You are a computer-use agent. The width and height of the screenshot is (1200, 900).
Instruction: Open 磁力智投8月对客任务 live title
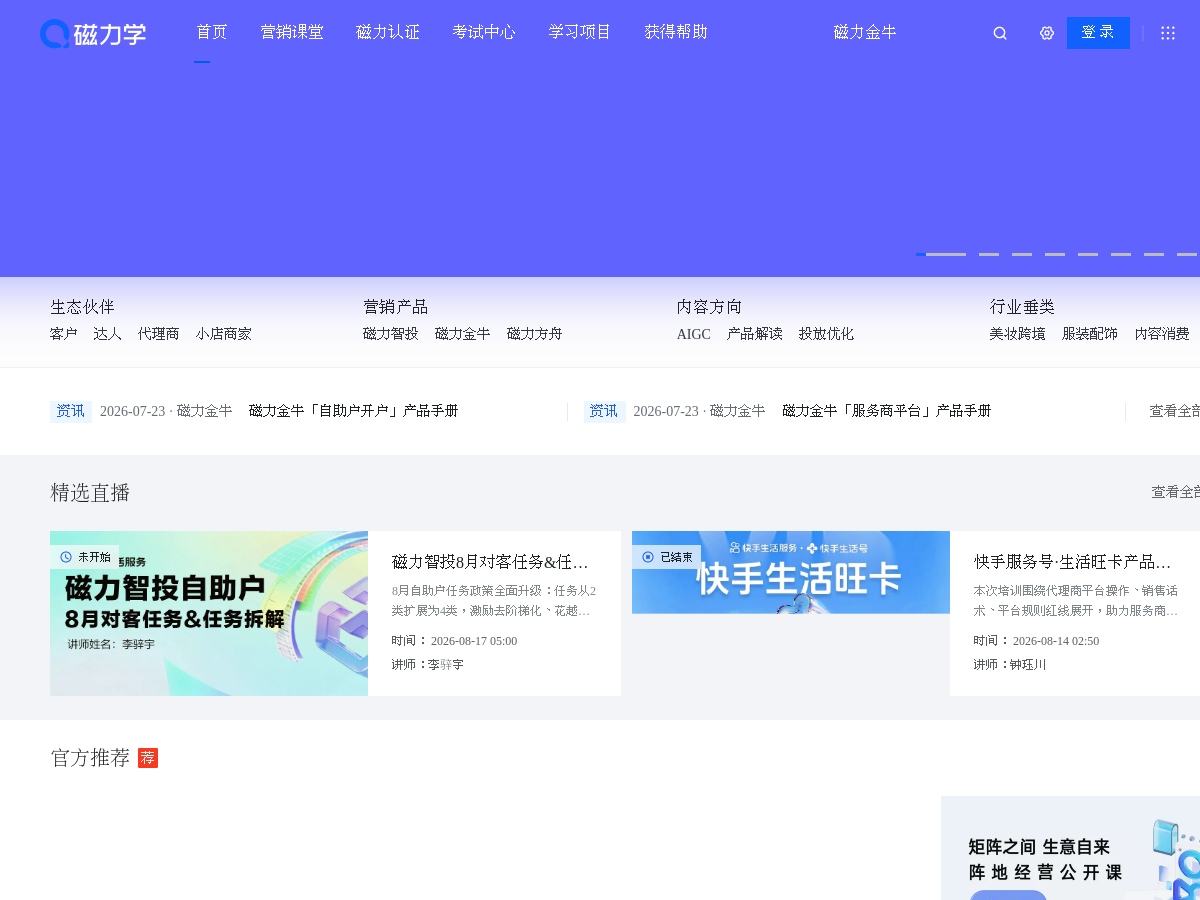pos(491,562)
